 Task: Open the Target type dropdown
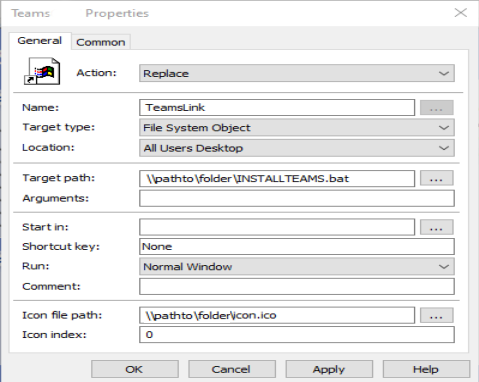(297, 128)
